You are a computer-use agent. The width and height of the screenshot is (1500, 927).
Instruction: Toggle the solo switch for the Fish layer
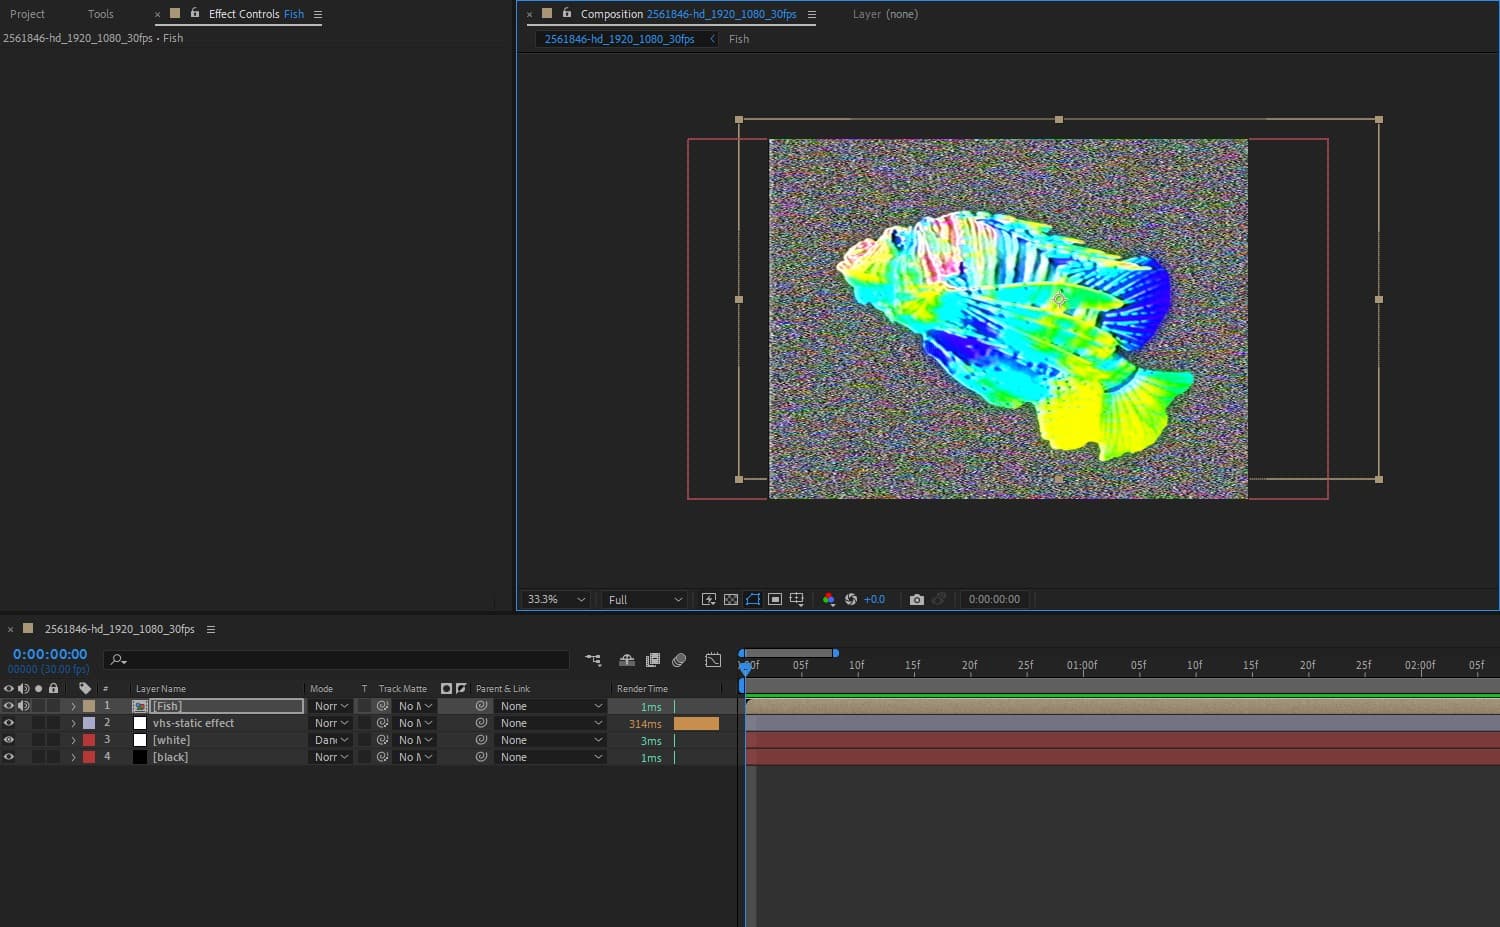38,706
